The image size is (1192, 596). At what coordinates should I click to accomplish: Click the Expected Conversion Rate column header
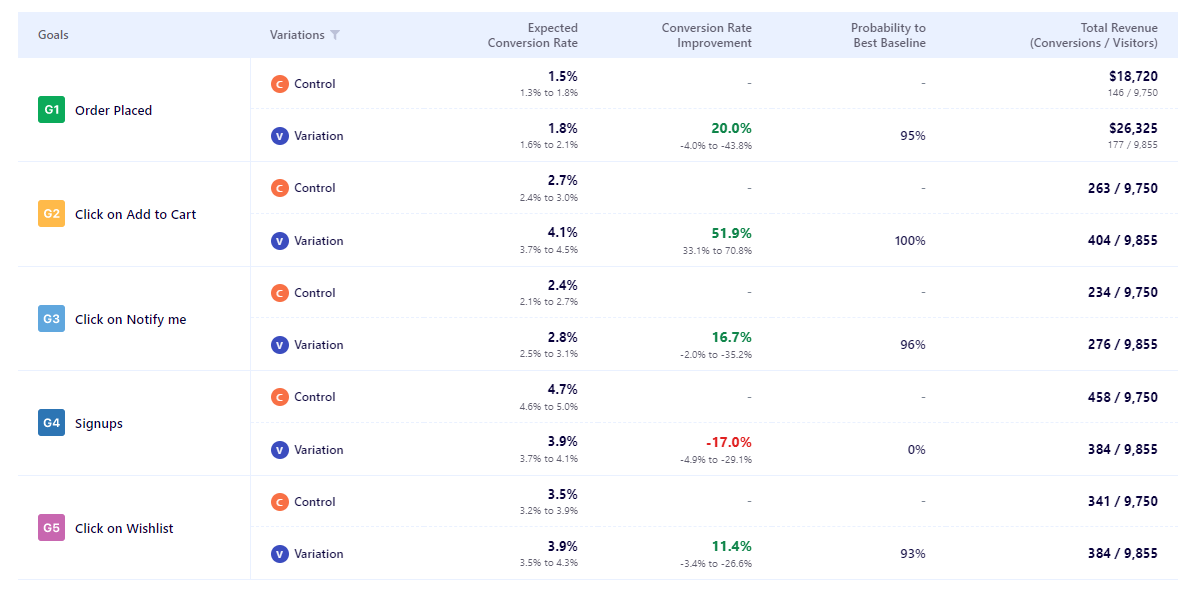(532, 35)
